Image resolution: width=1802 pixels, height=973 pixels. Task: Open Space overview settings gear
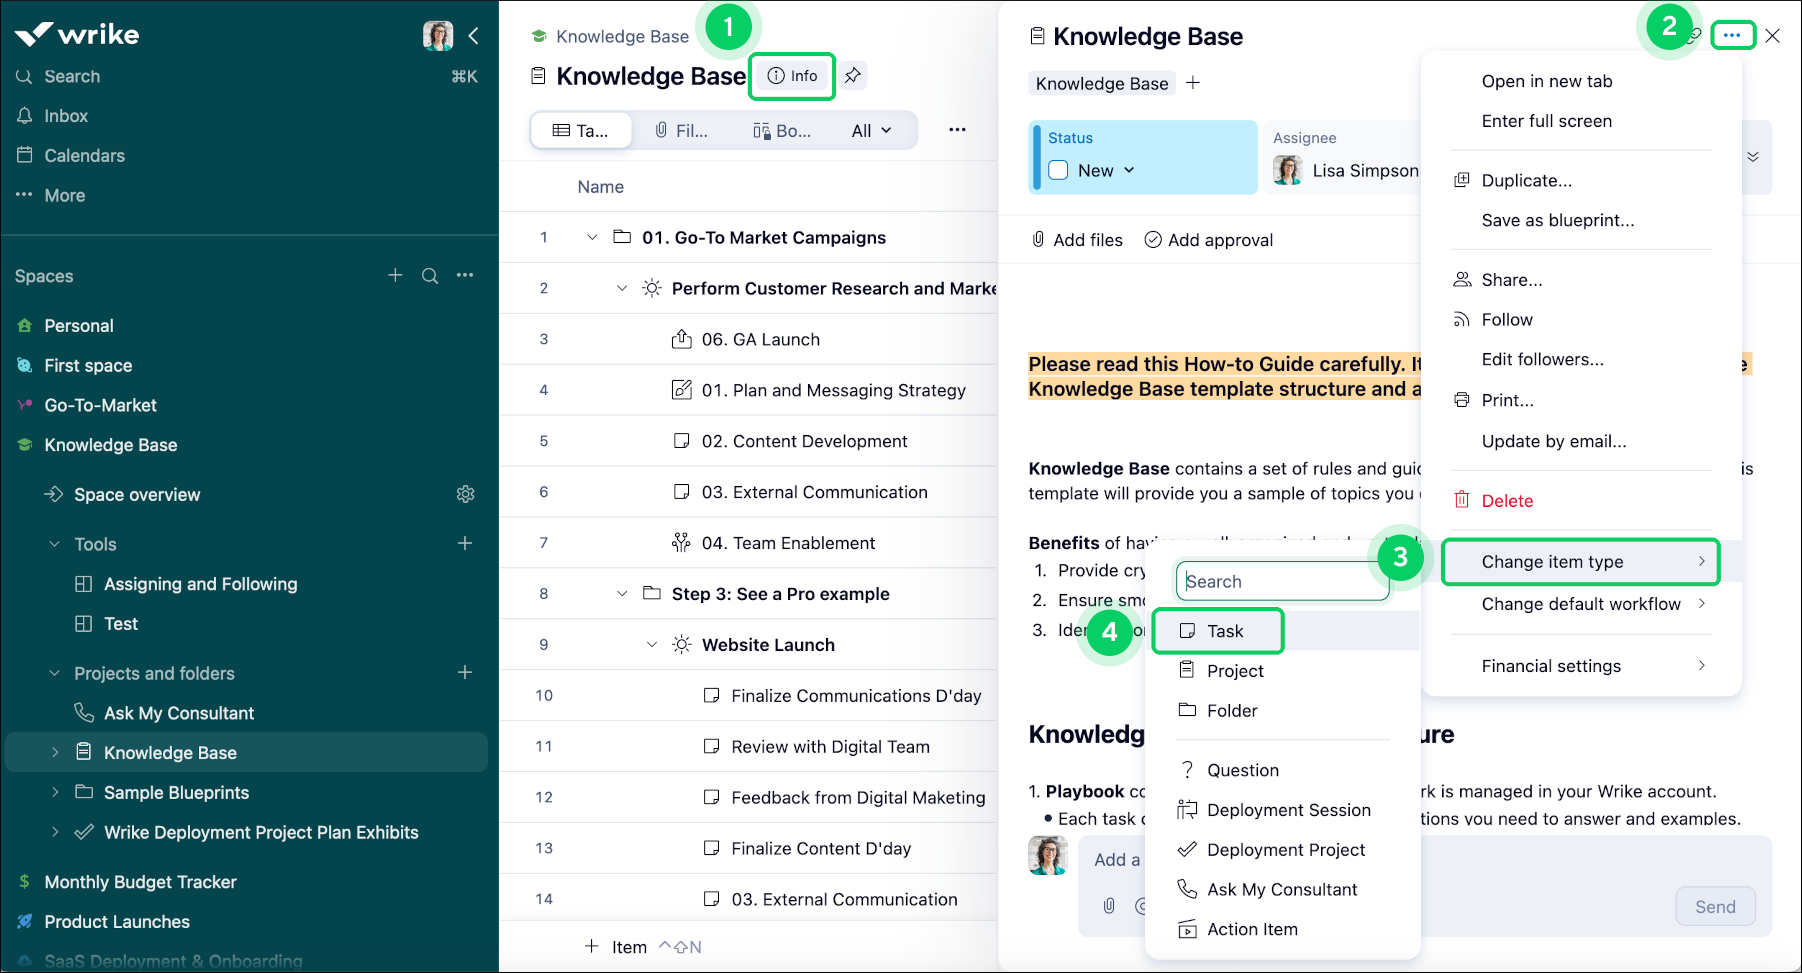pyautogui.click(x=465, y=493)
